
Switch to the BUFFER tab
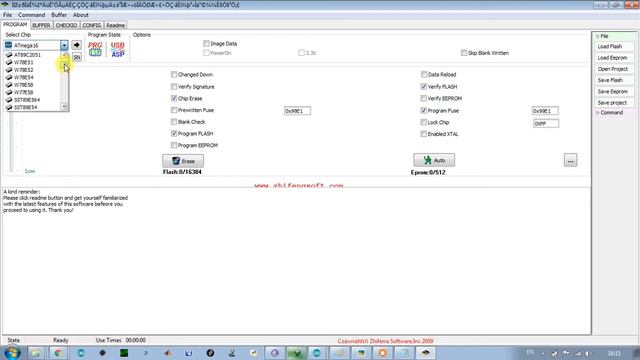tap(41, 25)
